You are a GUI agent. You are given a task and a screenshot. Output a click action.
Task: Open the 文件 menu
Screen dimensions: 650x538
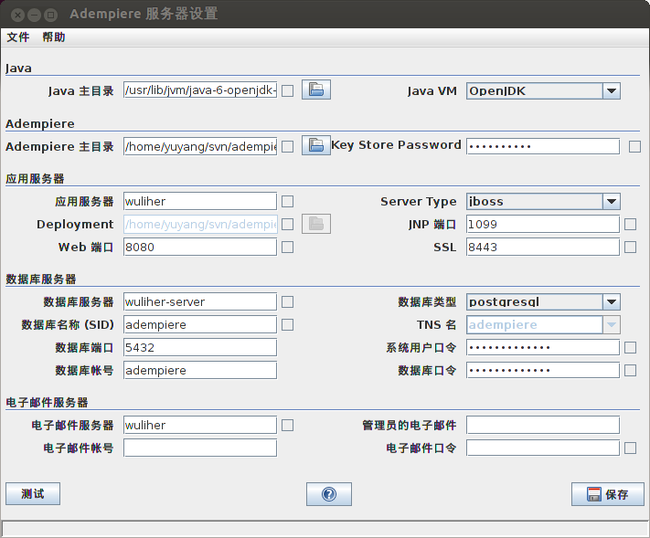18,37
